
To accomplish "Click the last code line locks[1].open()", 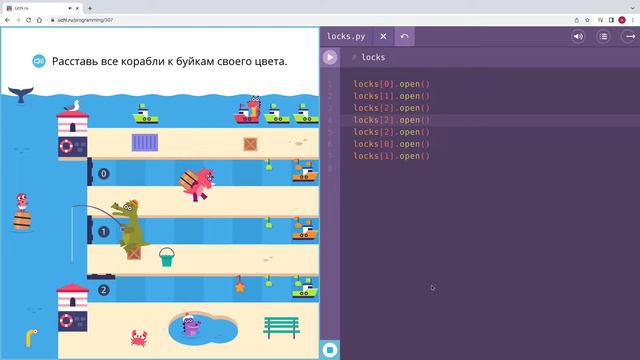I will [x=391, y=156].
